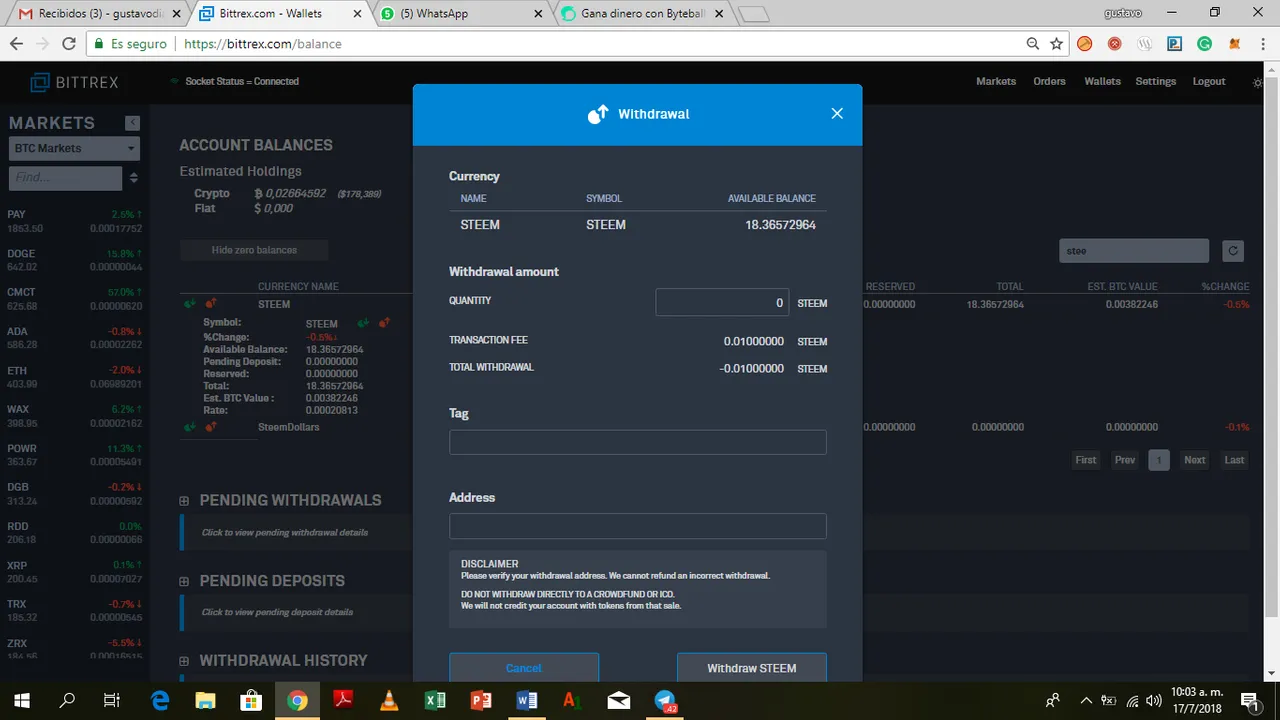Select page 1 in pagination
The image size is (1280, 720).
click(1159, 460)
